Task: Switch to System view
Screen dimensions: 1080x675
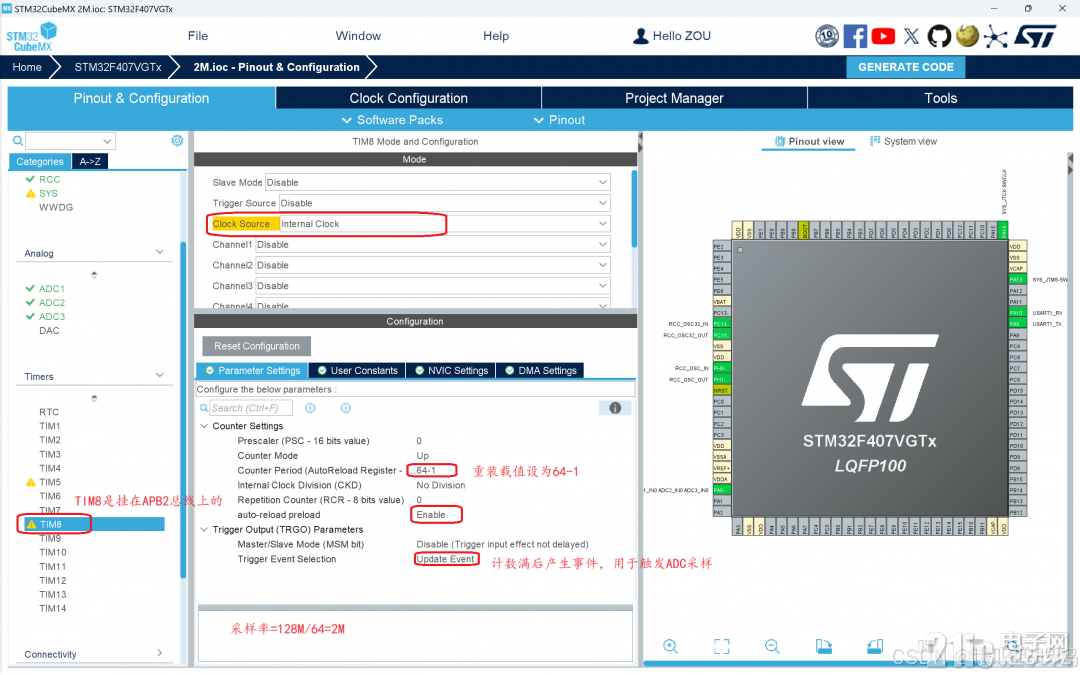Action: (x=903, y=141)
